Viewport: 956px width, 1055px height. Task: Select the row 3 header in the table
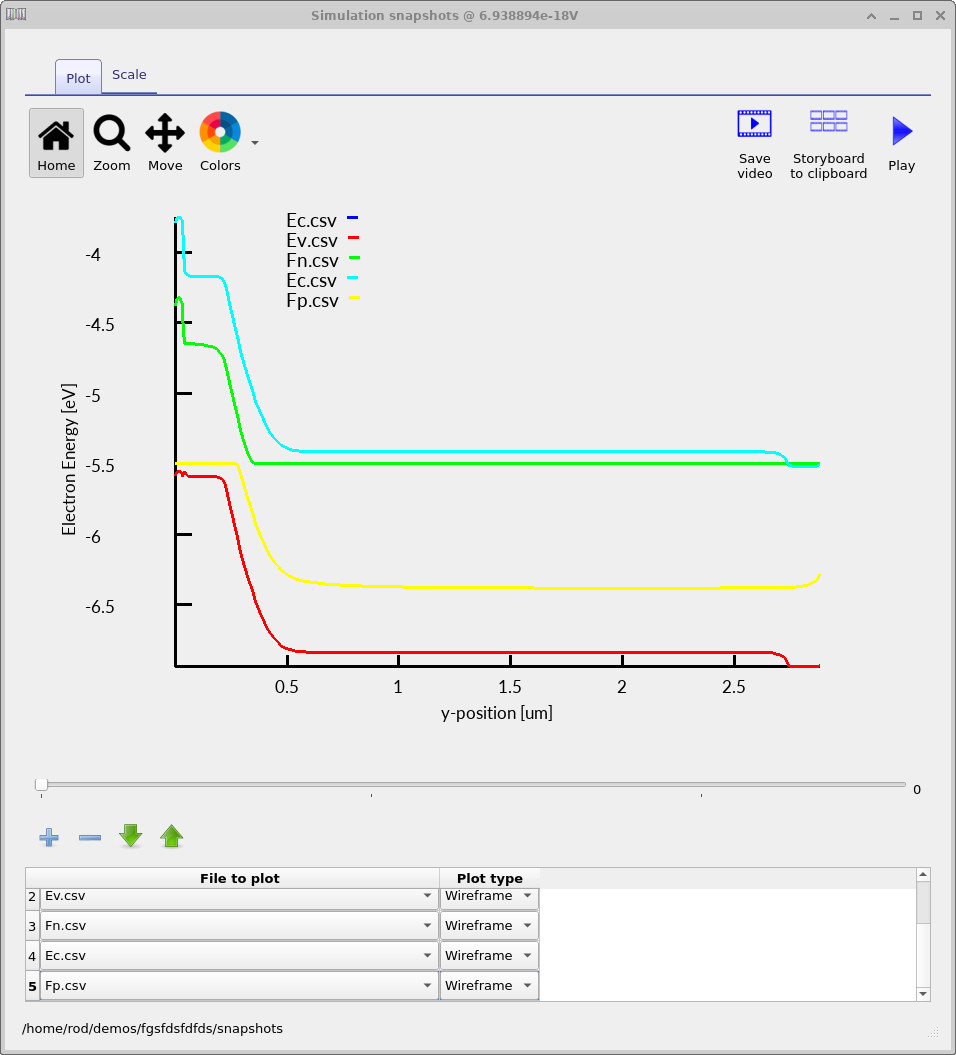[32, 926]
